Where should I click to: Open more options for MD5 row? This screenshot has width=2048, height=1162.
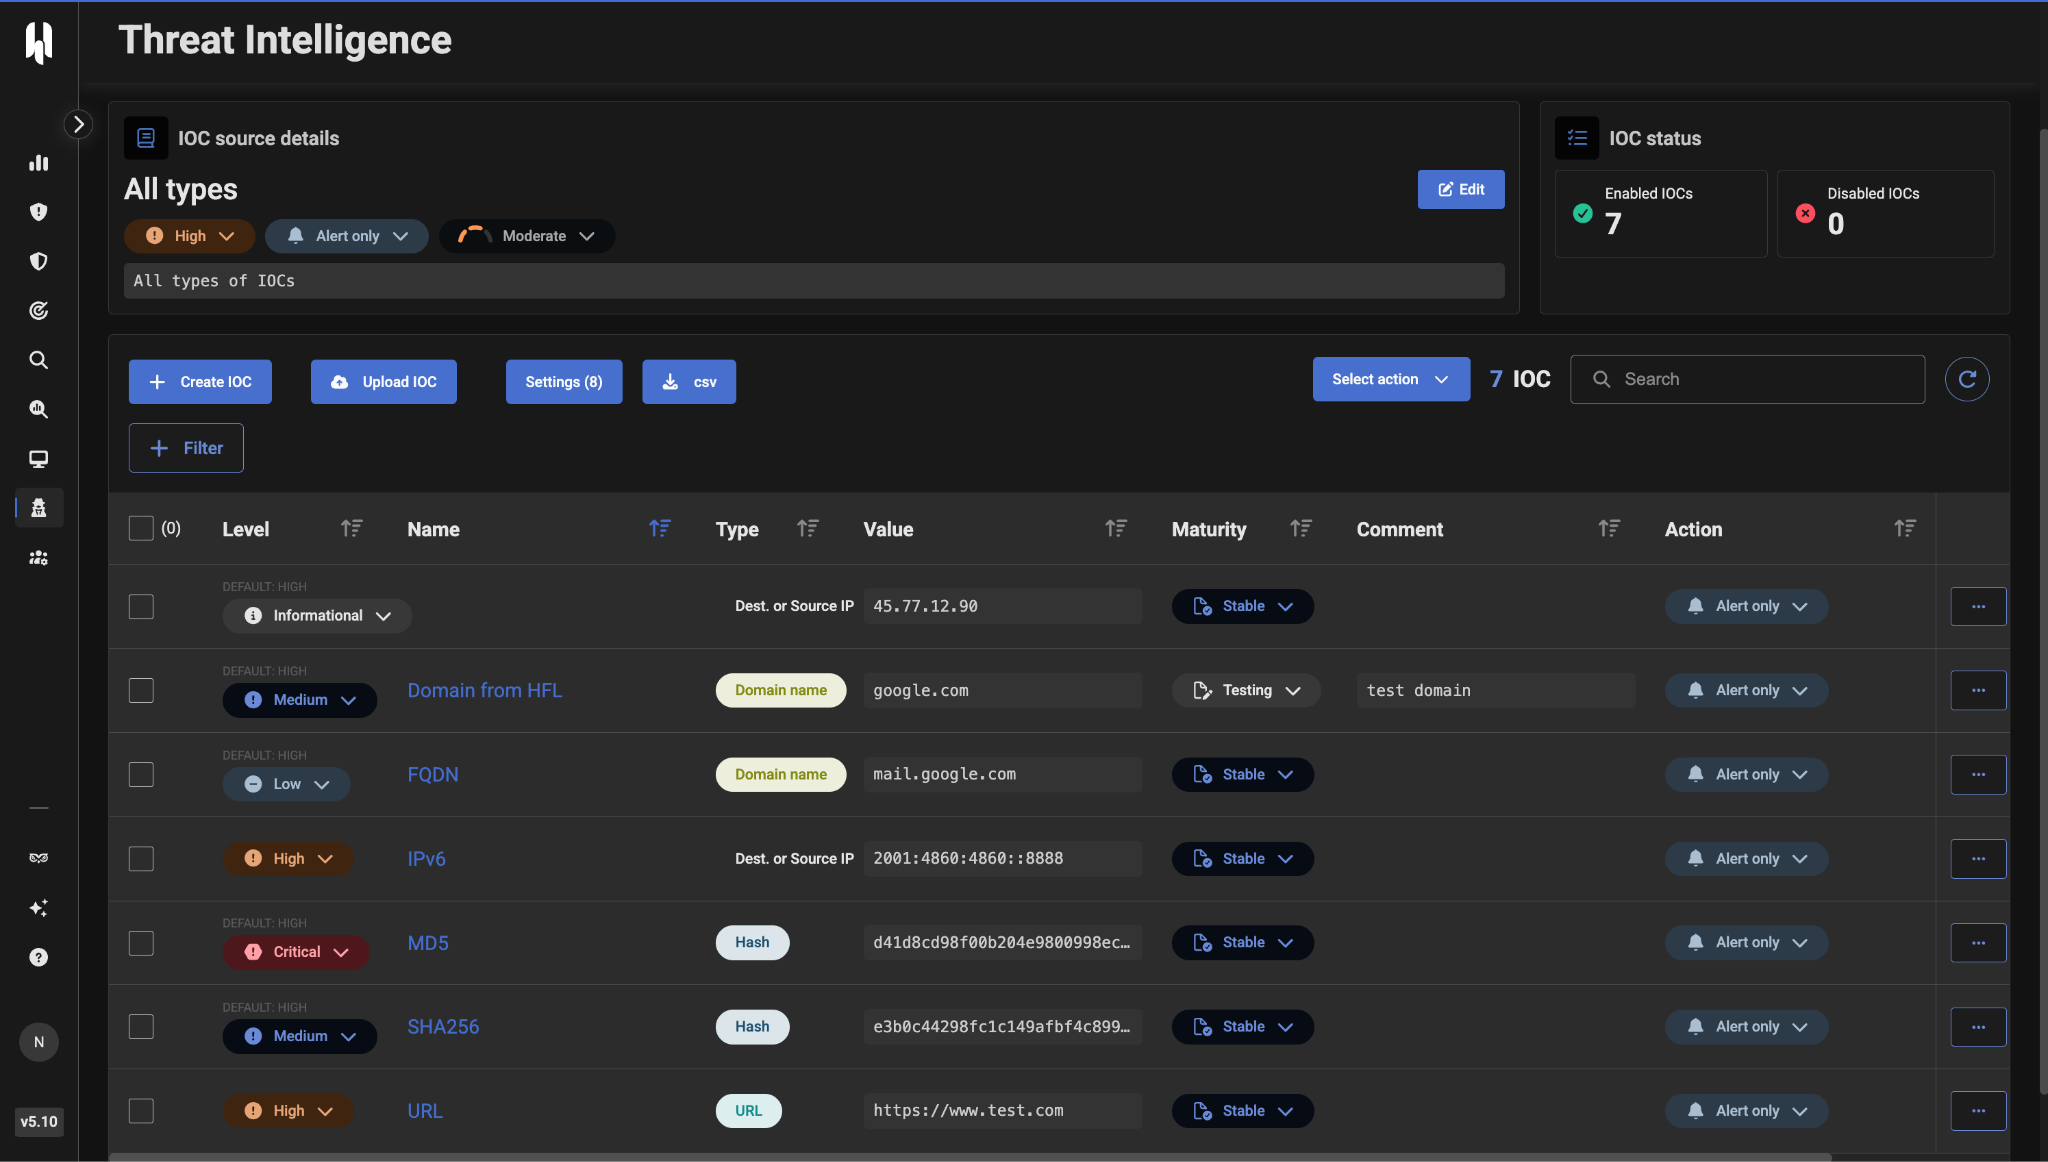[1978, 942]
